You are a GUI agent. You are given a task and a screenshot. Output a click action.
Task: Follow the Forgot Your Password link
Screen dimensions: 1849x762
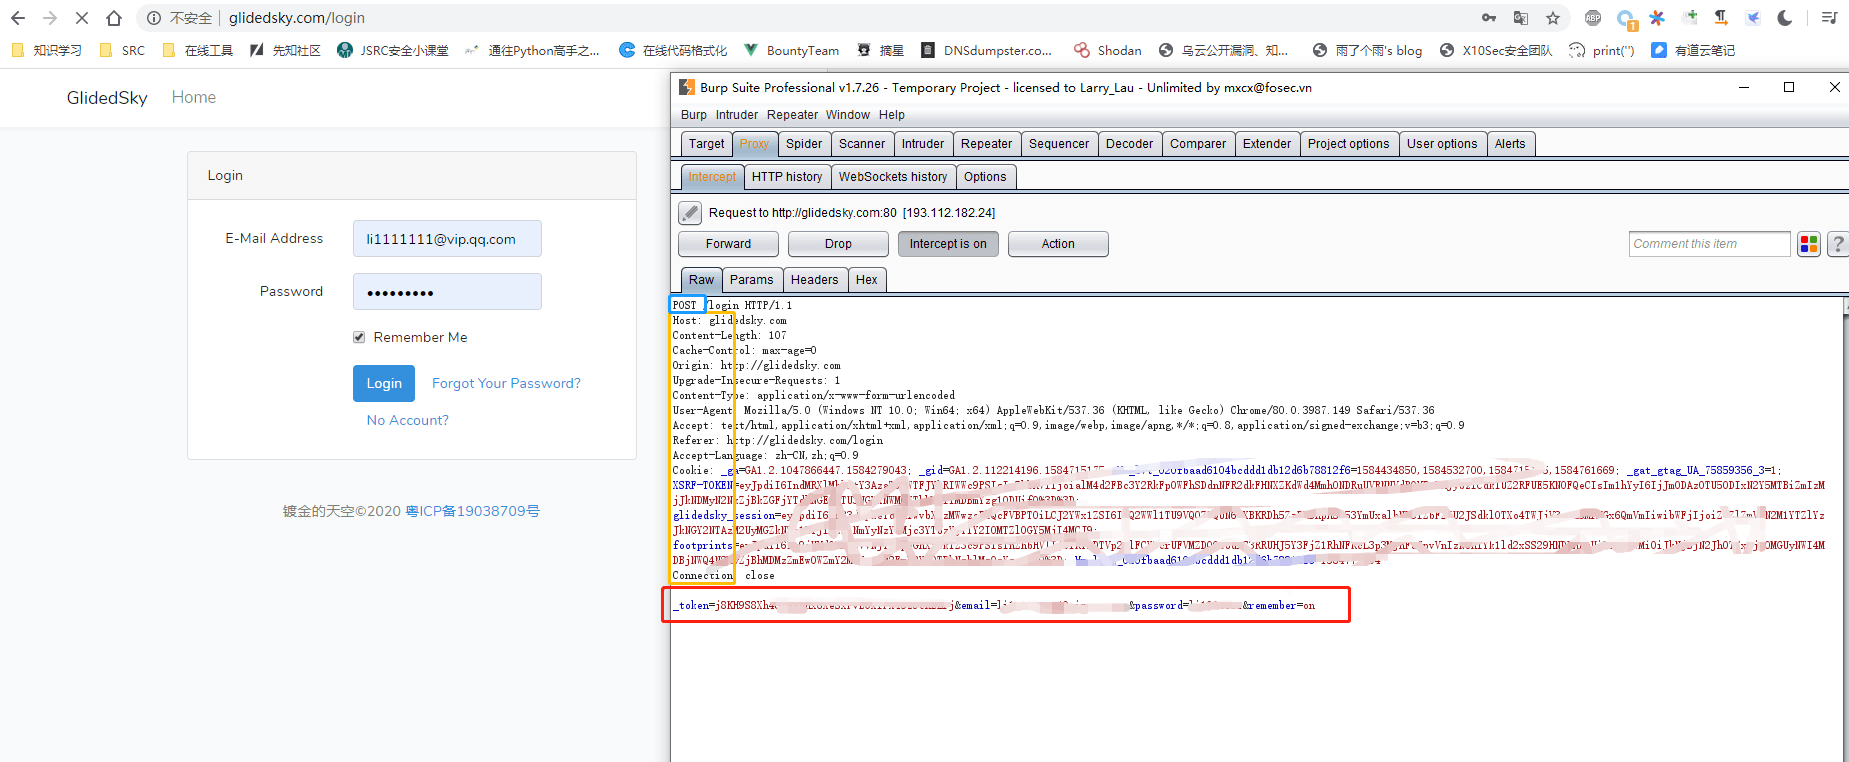pyautogui.click(x=506, y=383)
